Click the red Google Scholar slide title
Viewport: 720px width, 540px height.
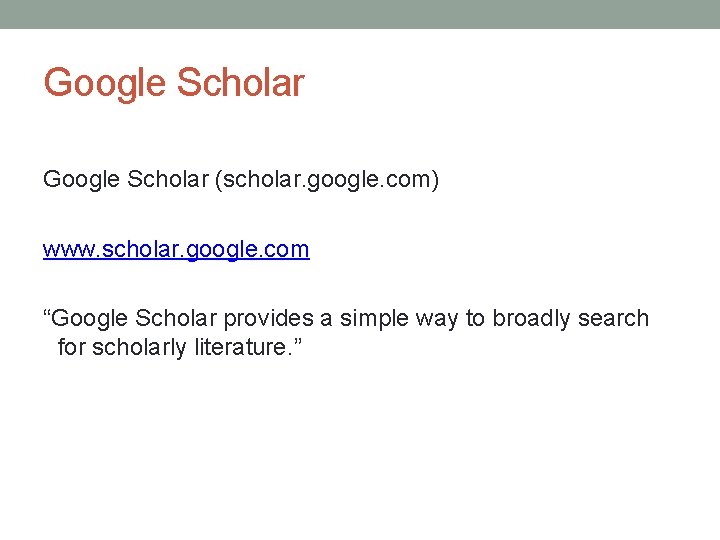pos(174,82)
